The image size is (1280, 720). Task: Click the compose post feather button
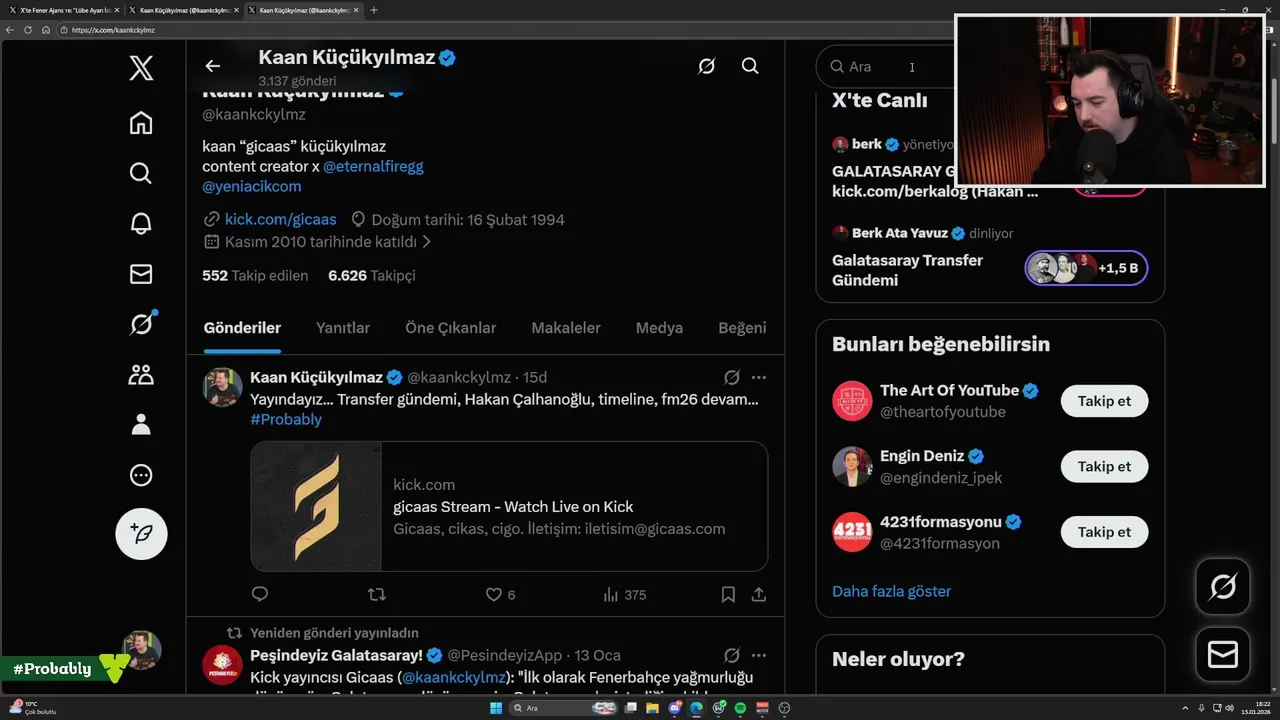[141, 533]
